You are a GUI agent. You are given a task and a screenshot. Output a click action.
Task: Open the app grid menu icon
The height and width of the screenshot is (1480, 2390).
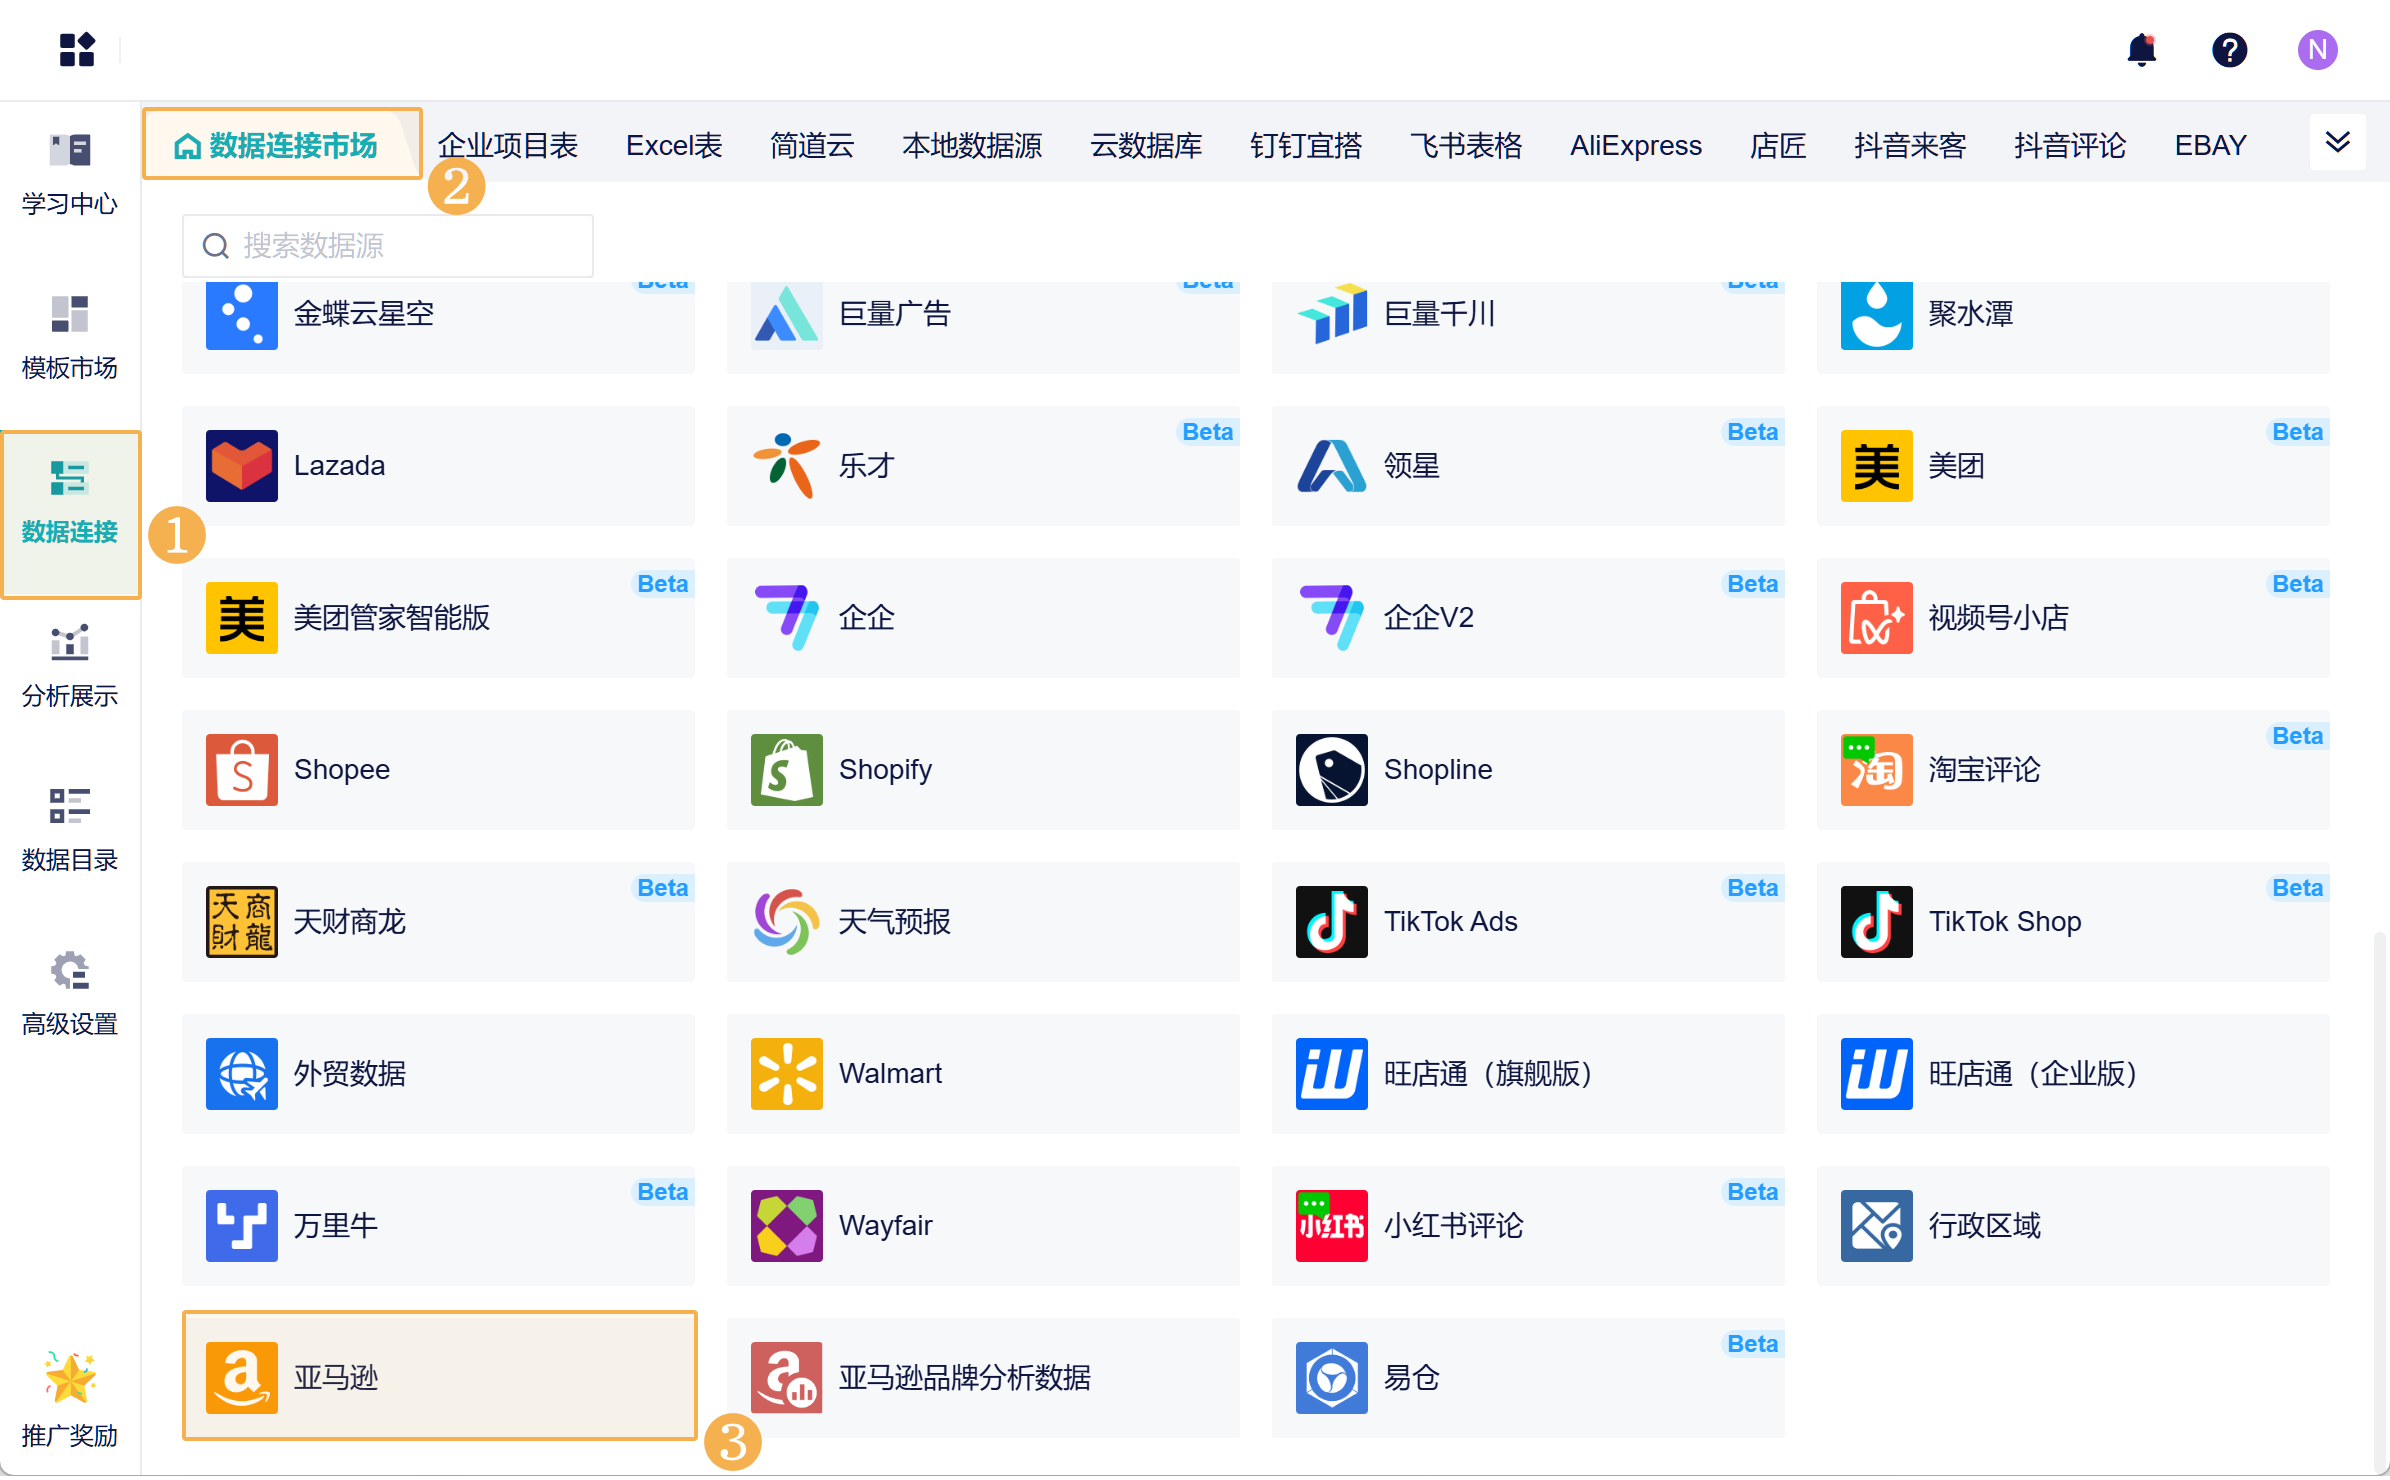tap(77, 49)
